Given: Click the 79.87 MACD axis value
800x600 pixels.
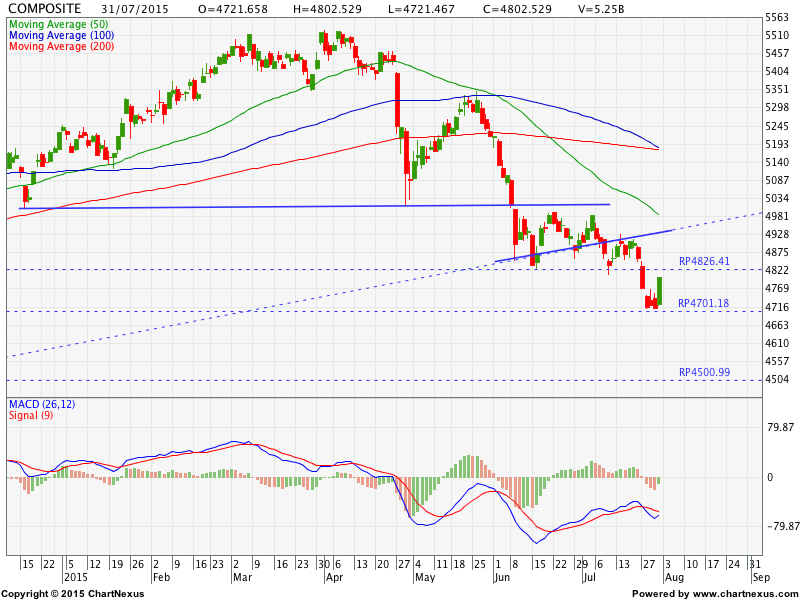Looking at the screenshot, I should [x=780, y=427].
